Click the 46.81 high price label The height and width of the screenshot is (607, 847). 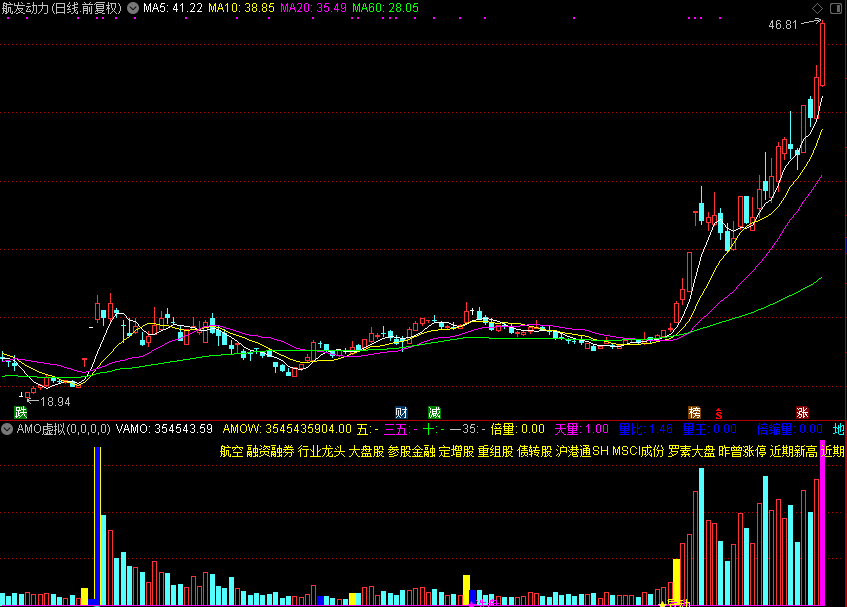pyautogui.click(x=783, y=25)
